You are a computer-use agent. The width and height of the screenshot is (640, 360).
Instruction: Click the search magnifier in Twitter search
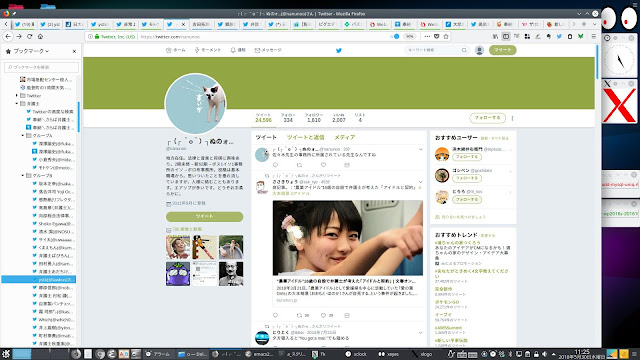point(464,50)
